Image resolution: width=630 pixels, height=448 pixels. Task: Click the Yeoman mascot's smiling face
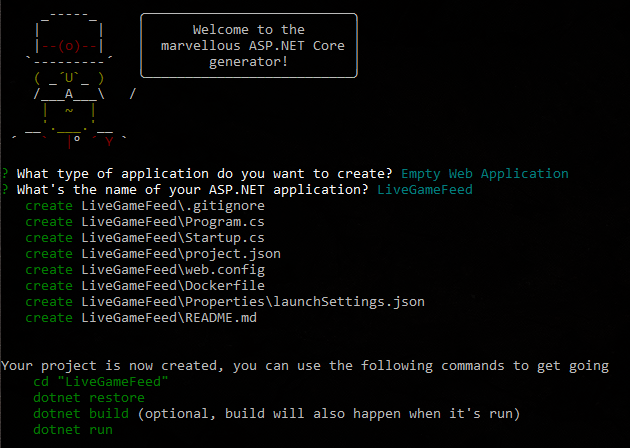(68, 77)
